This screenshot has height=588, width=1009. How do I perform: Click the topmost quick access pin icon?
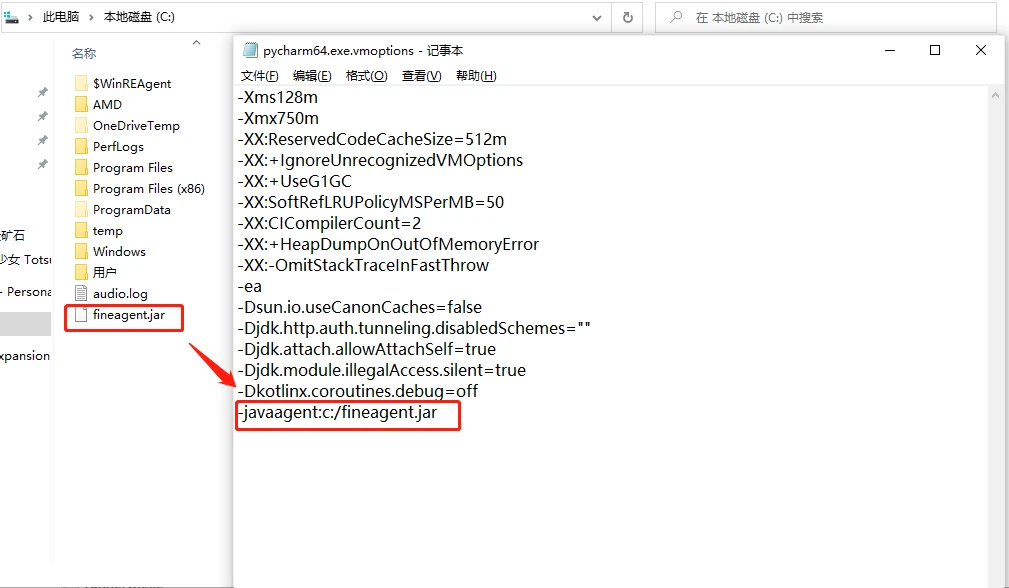(x=42, y=92)
